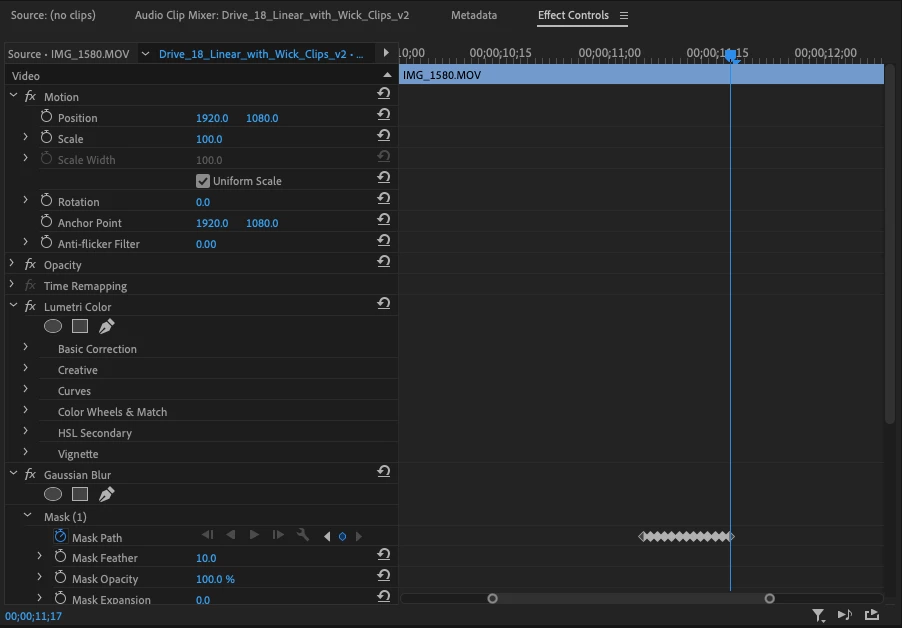
Task: Reset the Mask Feather parameter
Action: [384, 555]
